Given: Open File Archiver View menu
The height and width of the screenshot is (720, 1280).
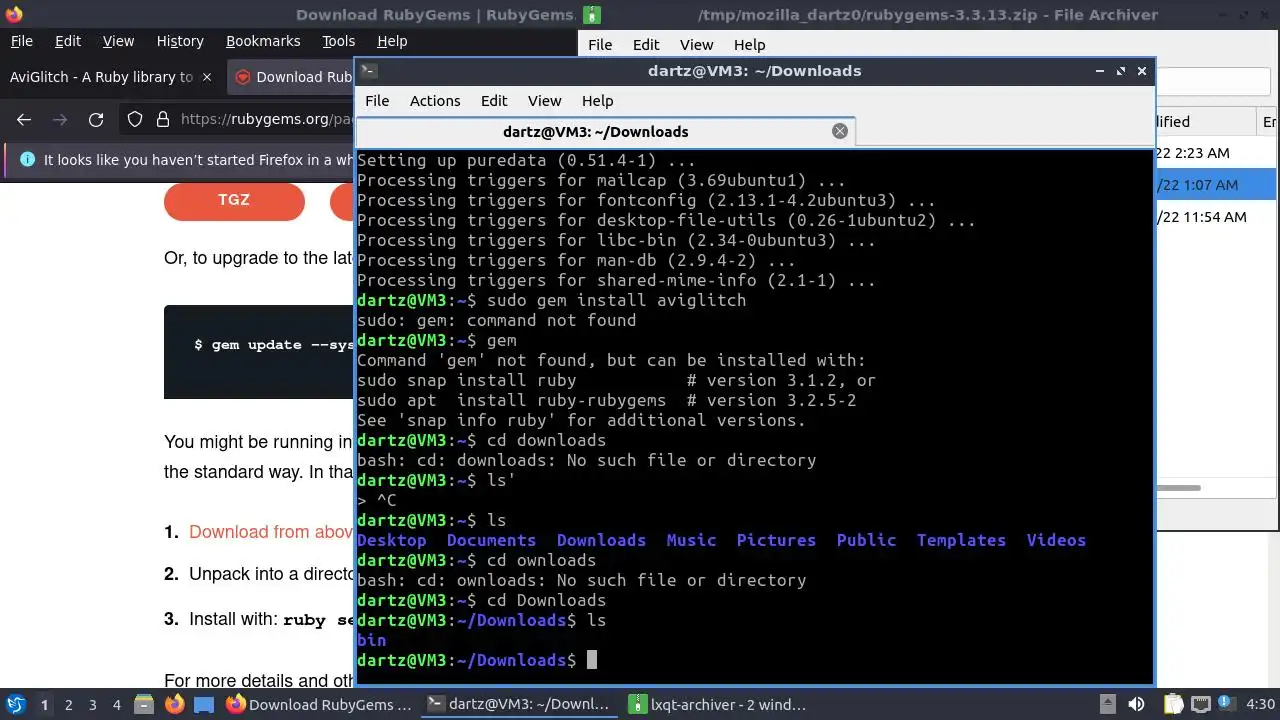Looking at the screenshot, I should tap(696, 45).
